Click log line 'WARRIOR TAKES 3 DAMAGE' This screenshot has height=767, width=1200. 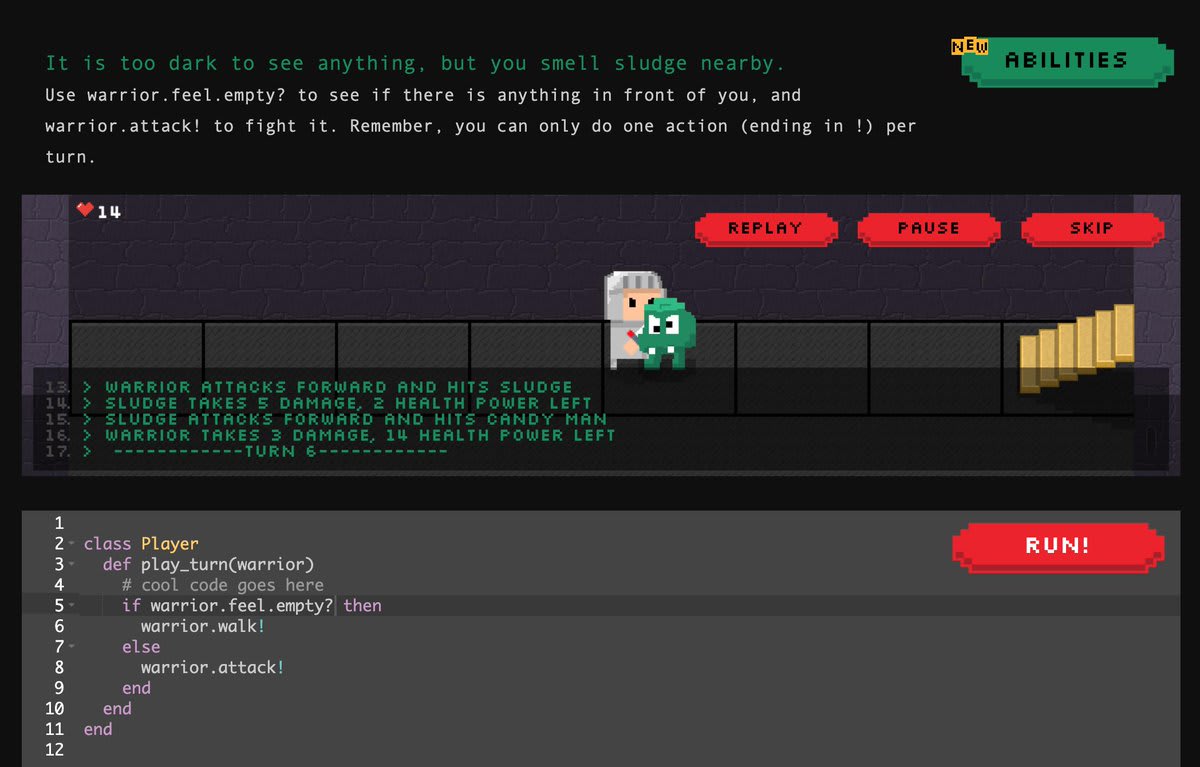[x=360, y=435]
